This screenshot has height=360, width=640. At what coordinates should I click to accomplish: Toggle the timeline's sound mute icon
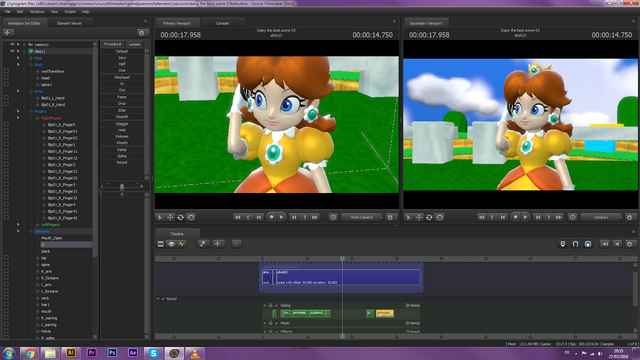coord(617,244)
